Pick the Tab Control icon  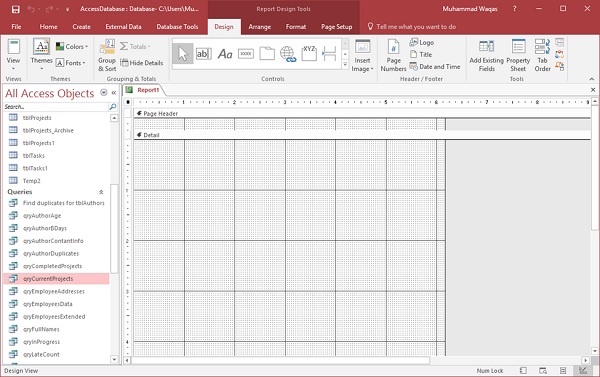pos(267,54)
